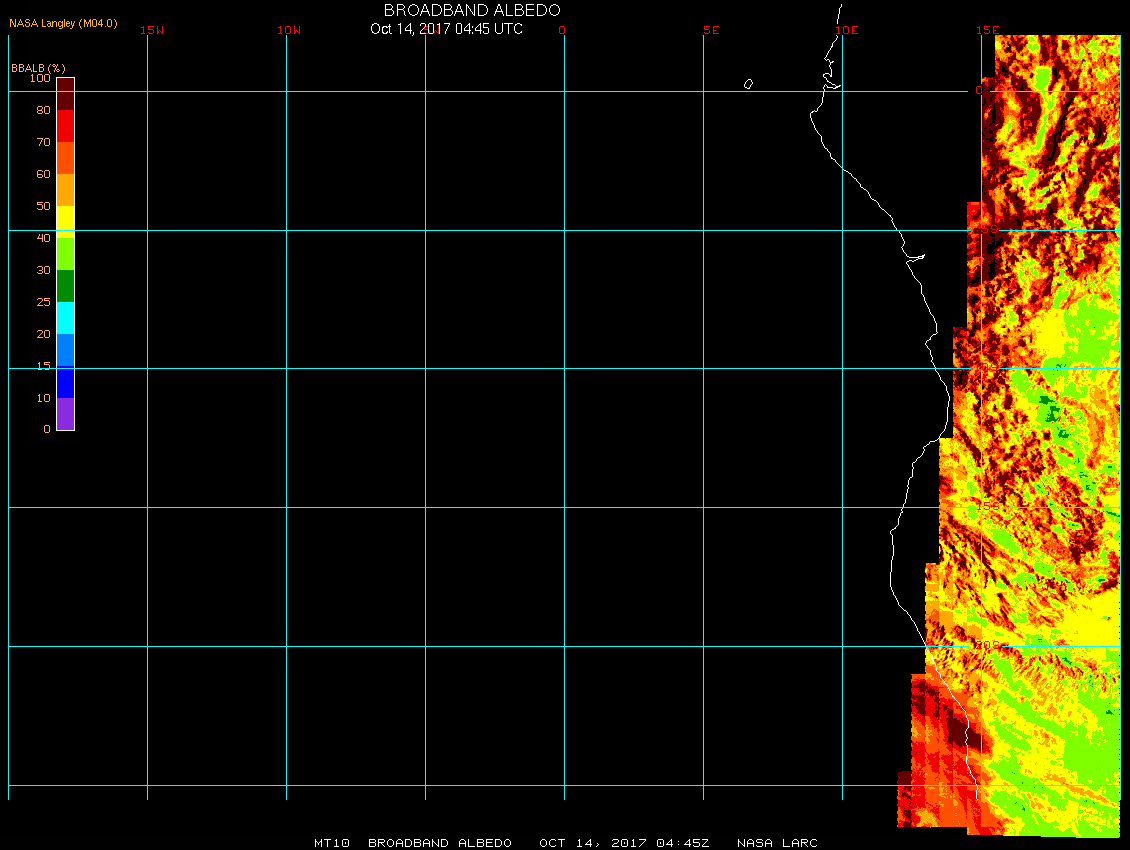Viewport: 1130px width, 850px height.
Task: Click the cyan 20-25% legend band
Action: [65, 318]
